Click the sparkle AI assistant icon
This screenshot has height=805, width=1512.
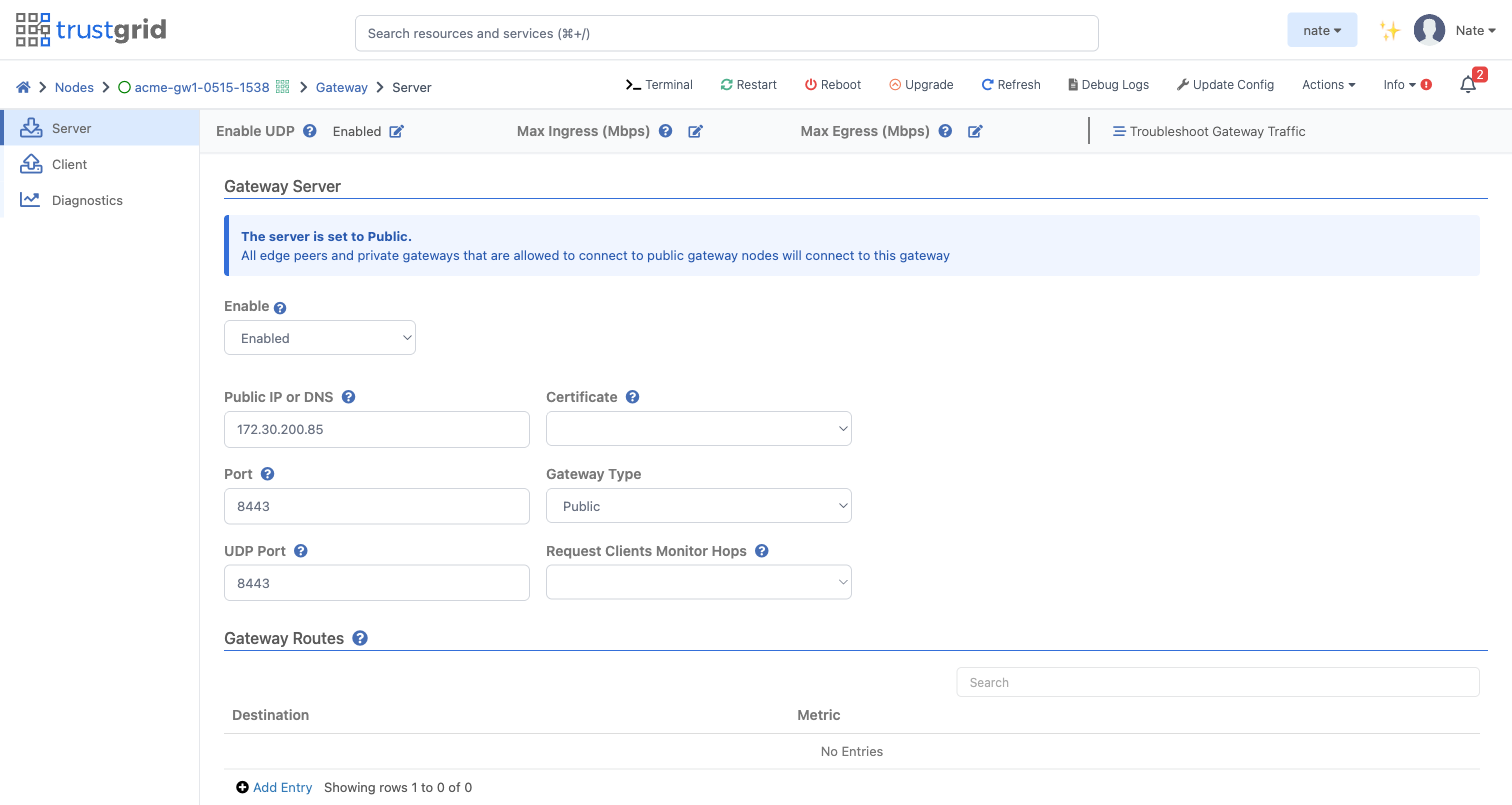tap(1389, 31)
